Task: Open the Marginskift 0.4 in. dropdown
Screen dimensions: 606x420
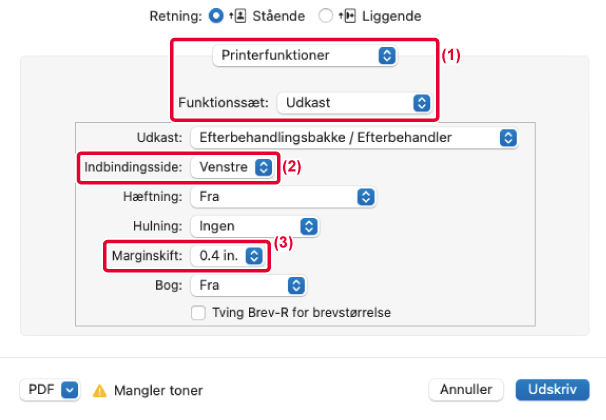Action: pos(228,256)
